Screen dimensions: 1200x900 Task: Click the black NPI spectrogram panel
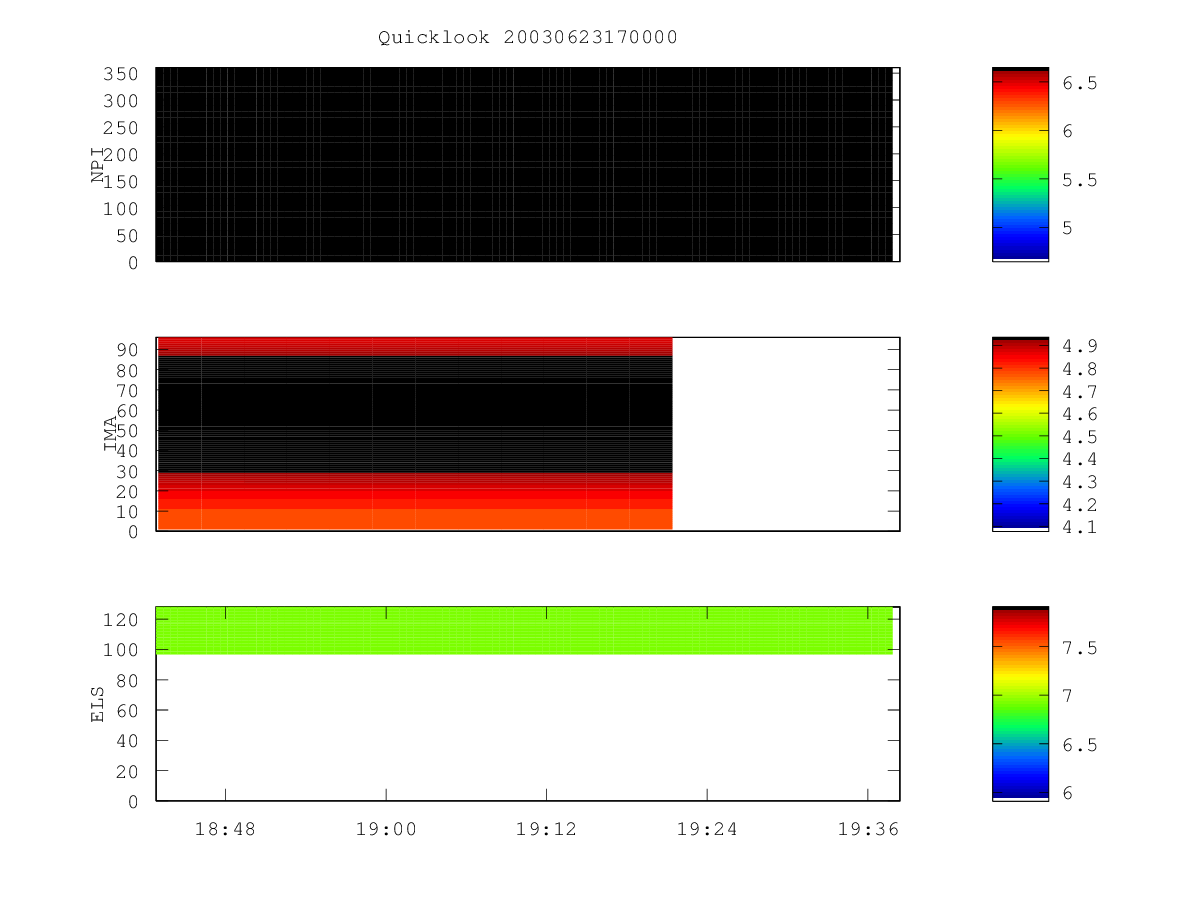[524, 164]
